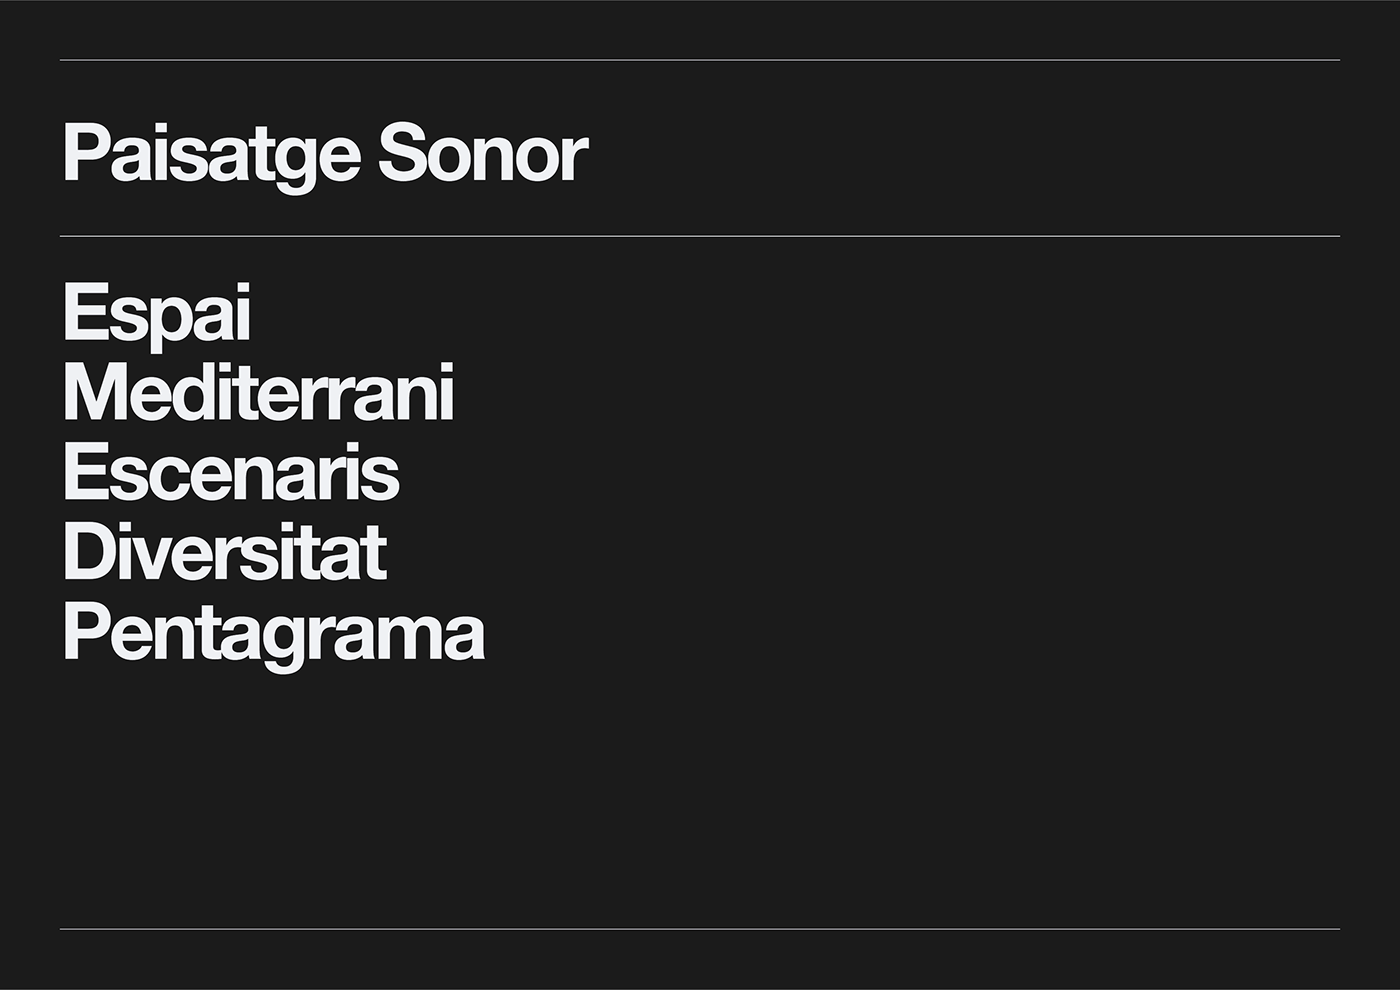Click capital "P" of Paisatge
This screenshot has width=1400, height=990.
click(85, 154)
